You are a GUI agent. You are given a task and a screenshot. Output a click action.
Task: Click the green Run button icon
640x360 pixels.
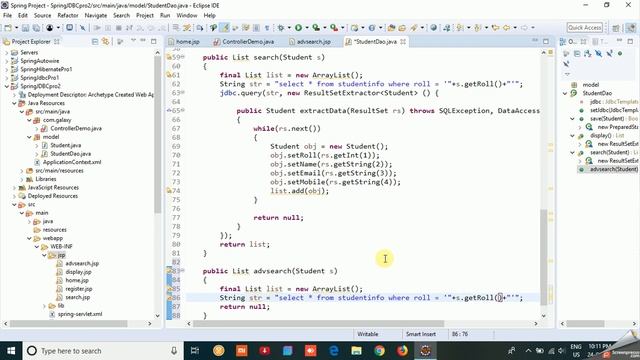coord(298,28)
